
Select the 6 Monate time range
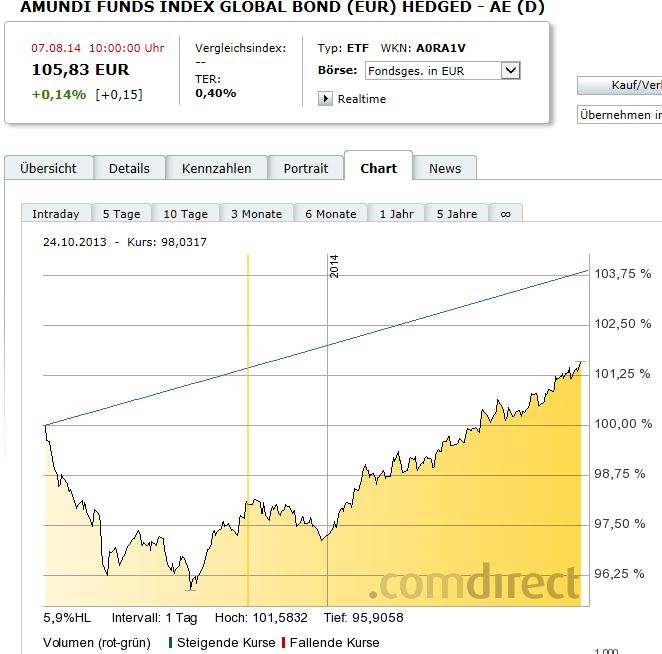coord(330,214)
